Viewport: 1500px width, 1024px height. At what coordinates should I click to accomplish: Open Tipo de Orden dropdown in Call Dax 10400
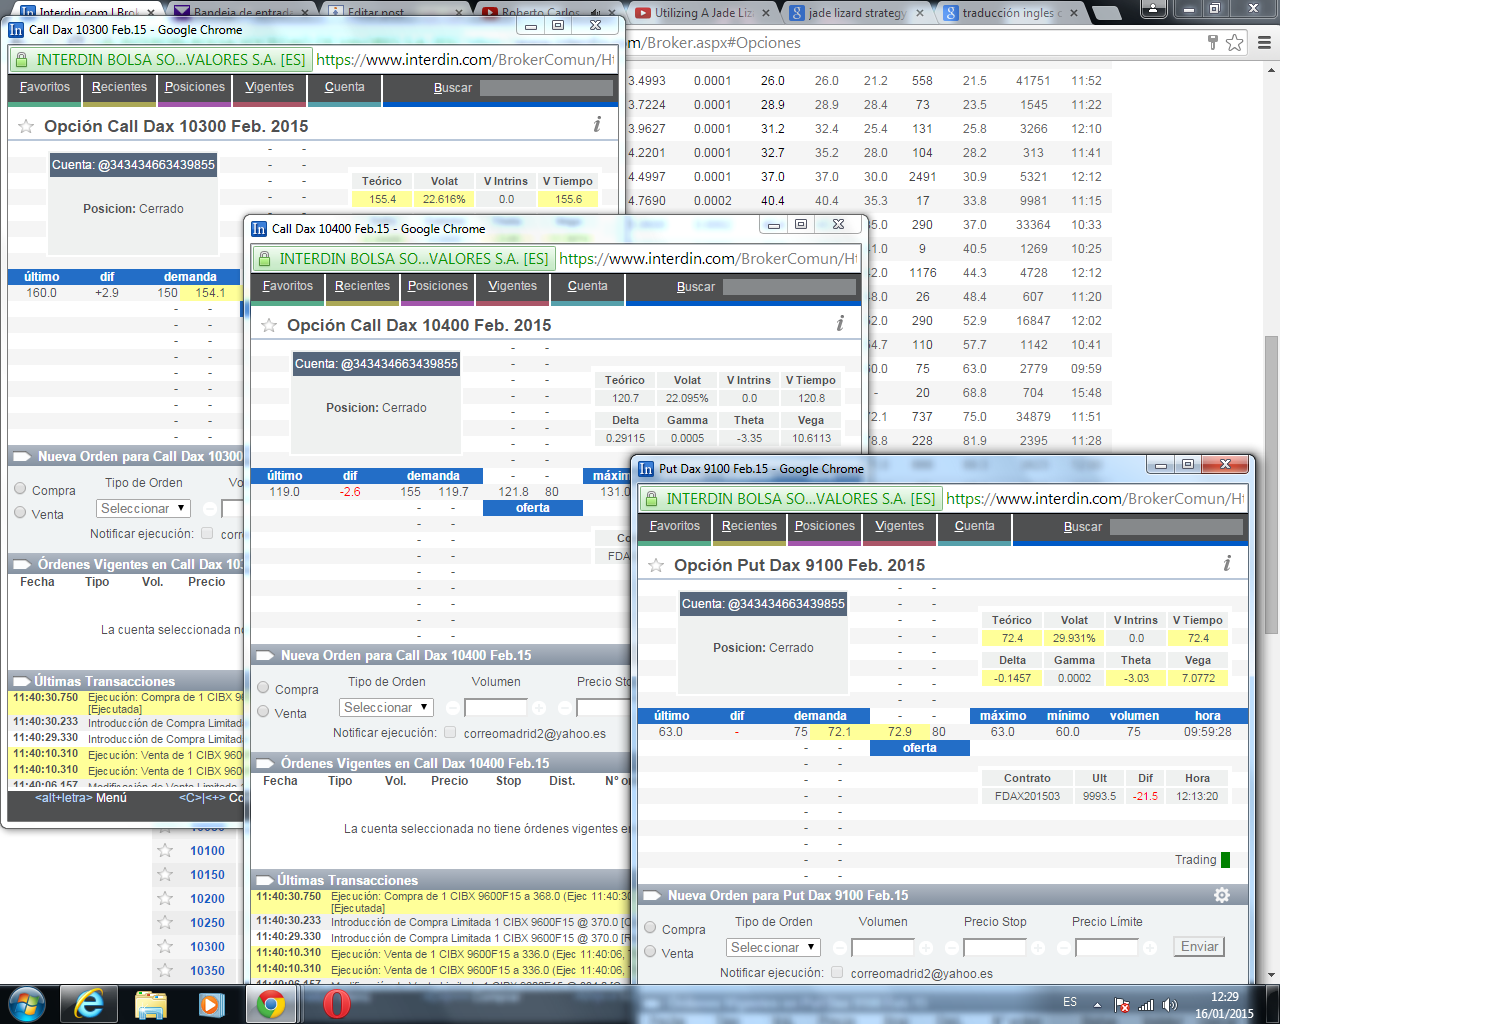click(386, 707)
